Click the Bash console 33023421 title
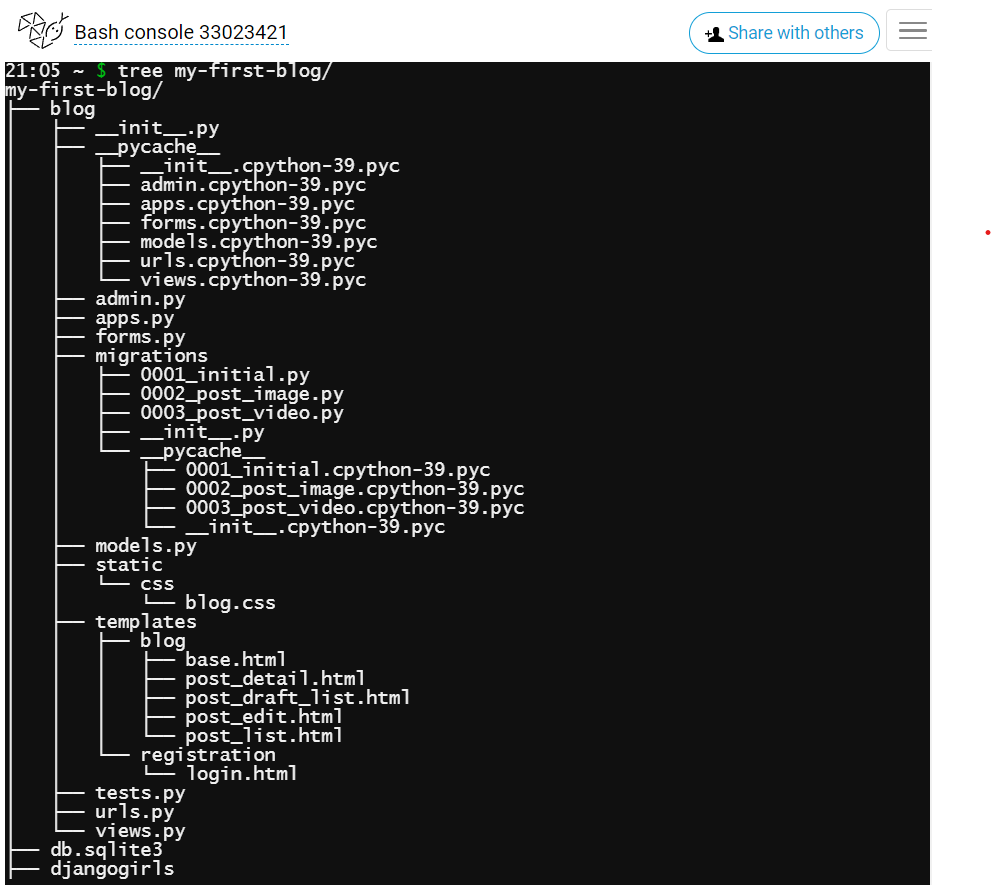Viewport: 991px width, 885px height. pos(181,32)
